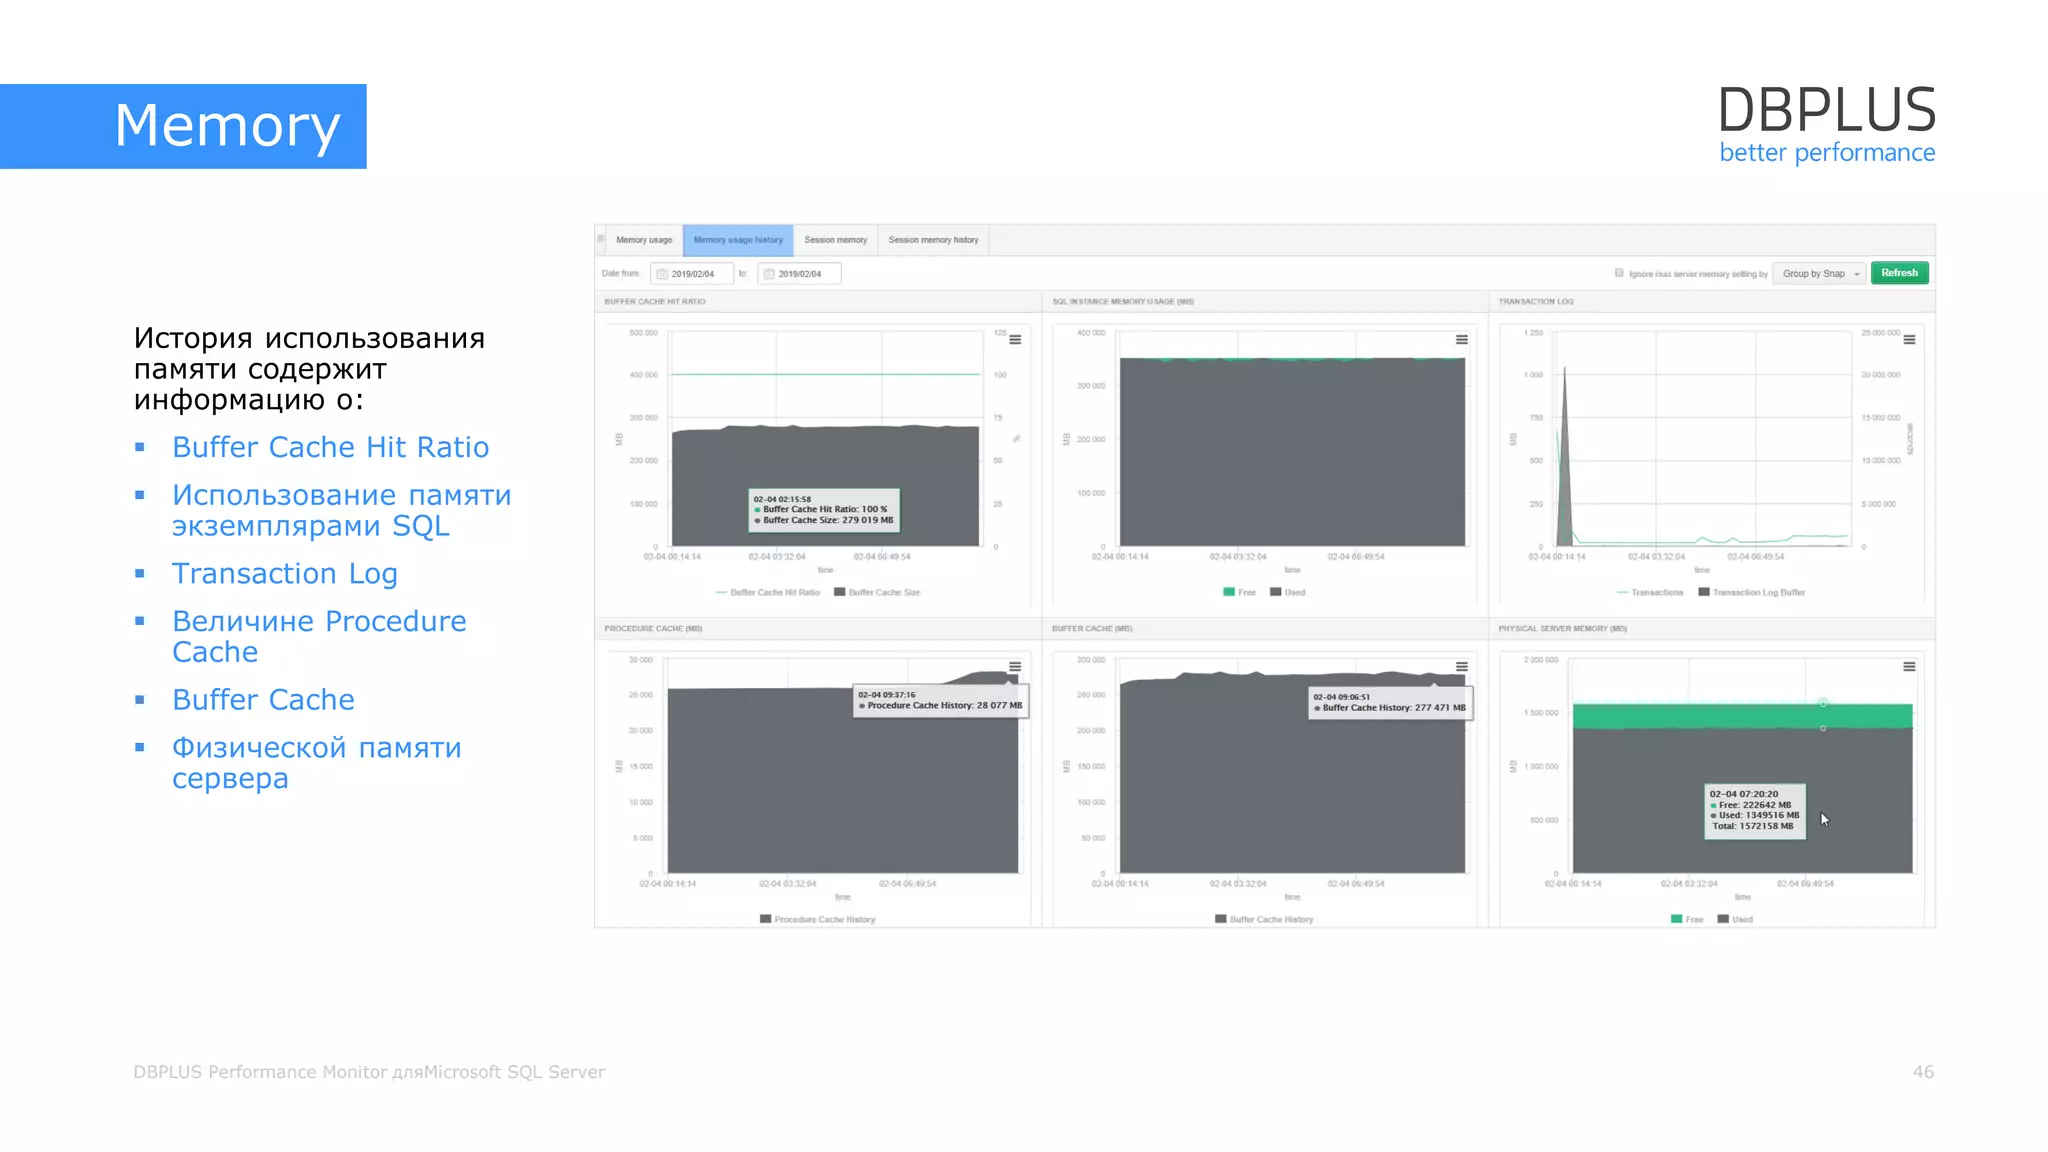Toggle Free series in Physical Server Memory legend
2048x1152 pixels.
(x=1686, y=919)
